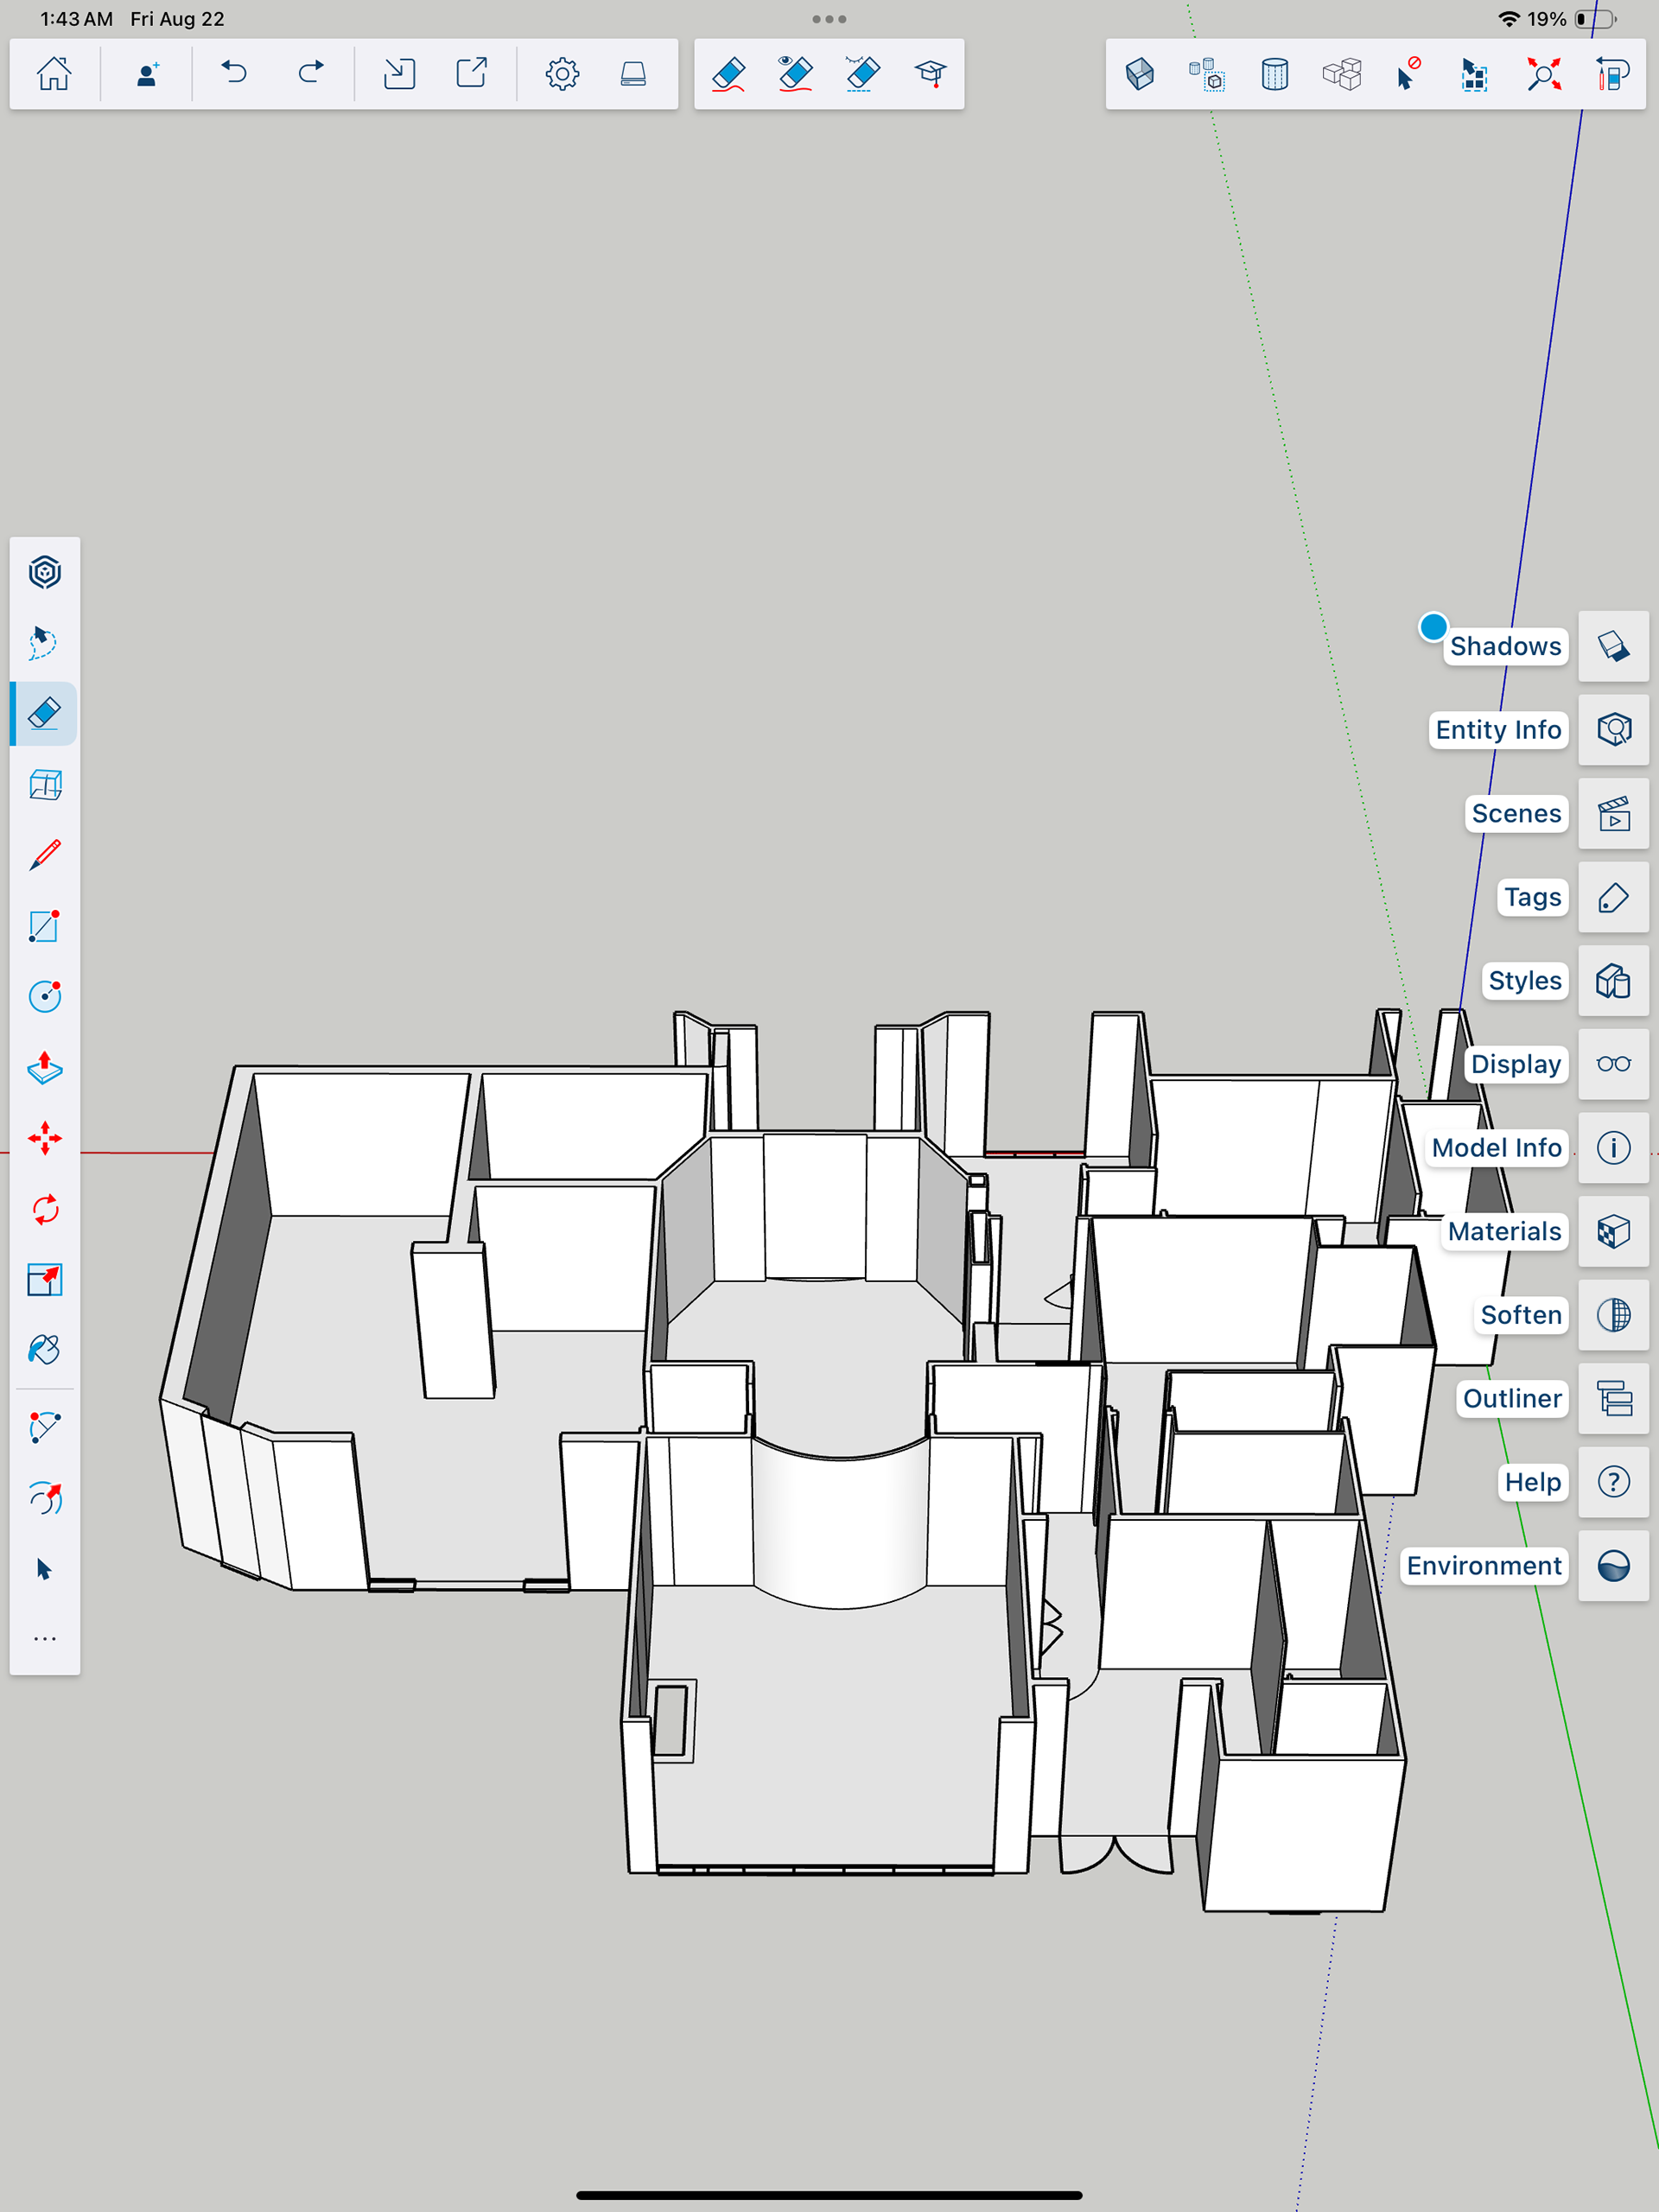Expand more tools with ellipsis
Viewport: 1659px width, 2212px height.
pyautogui.click(x=45, y=1639)
